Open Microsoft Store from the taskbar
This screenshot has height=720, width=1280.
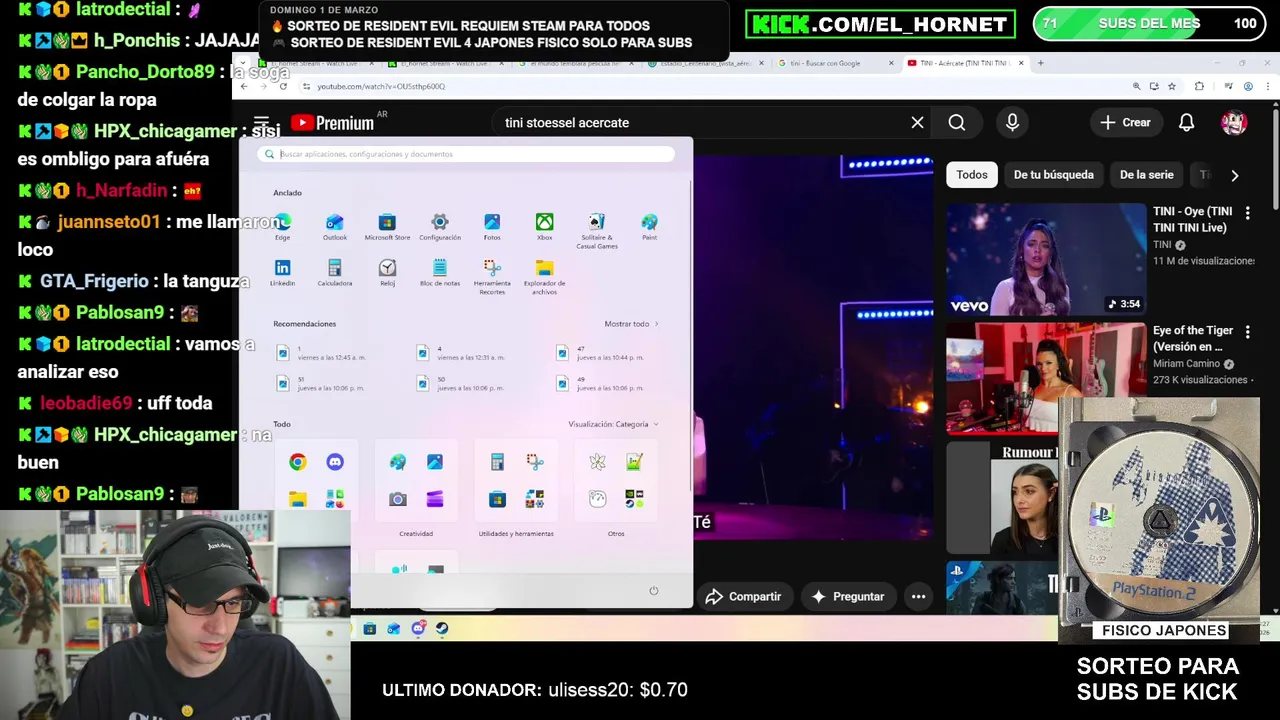369,628
